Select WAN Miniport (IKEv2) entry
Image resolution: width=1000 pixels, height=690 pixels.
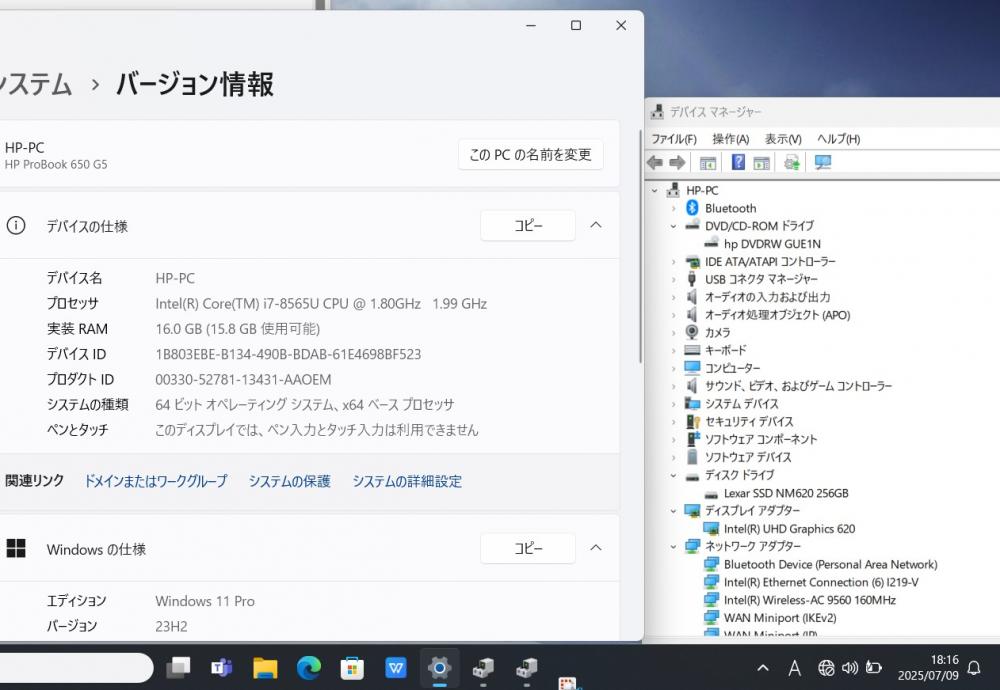point(779,618)
